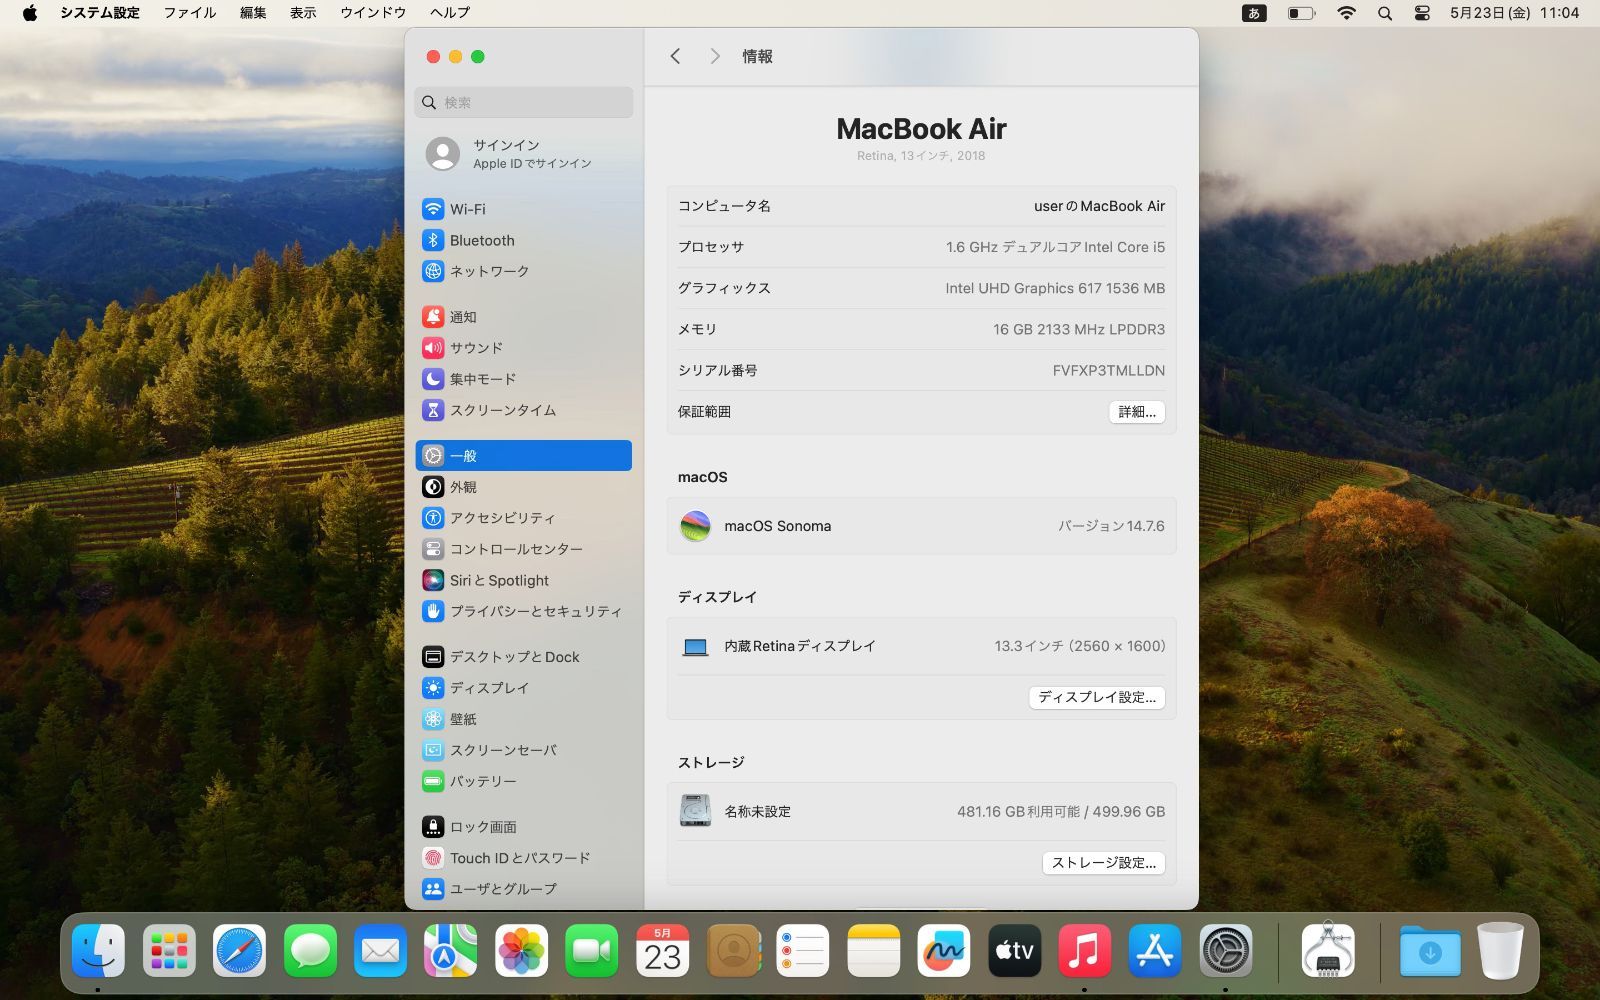1600x1000 pixels.
Task: Select 壁紙 in the sidebar
Action: pos(523,719)
